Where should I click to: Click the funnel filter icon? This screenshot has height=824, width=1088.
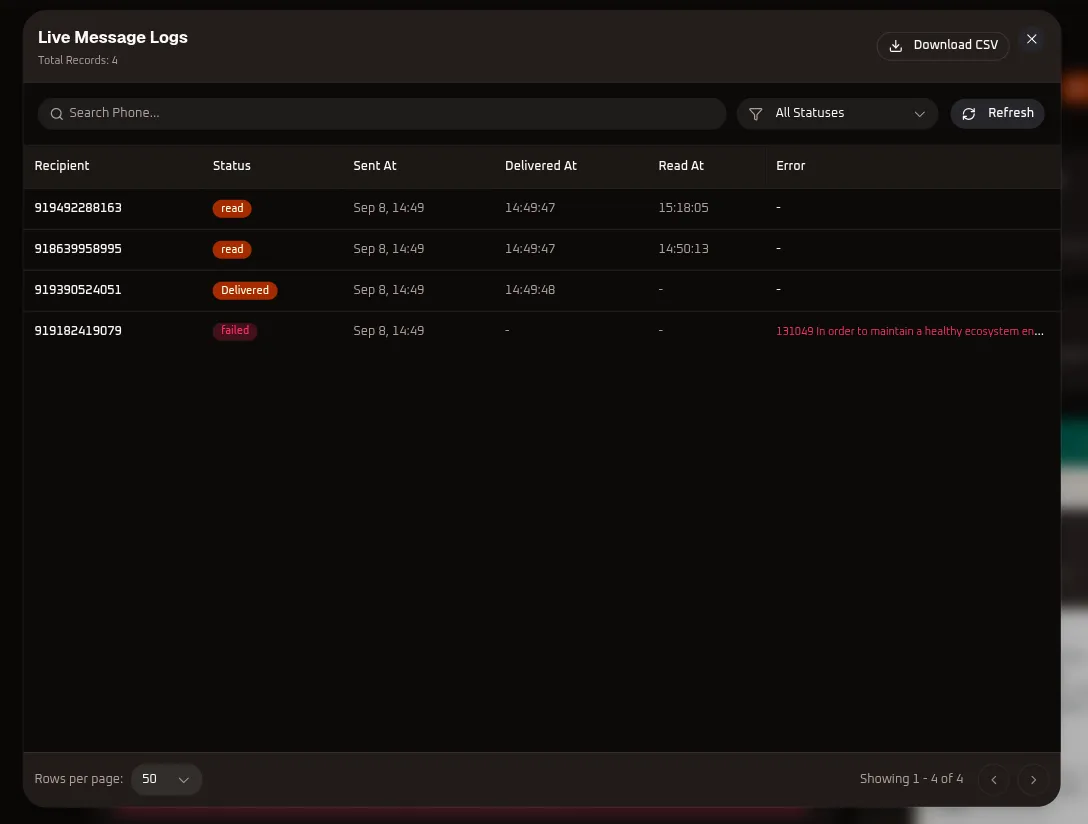(756, 114)
